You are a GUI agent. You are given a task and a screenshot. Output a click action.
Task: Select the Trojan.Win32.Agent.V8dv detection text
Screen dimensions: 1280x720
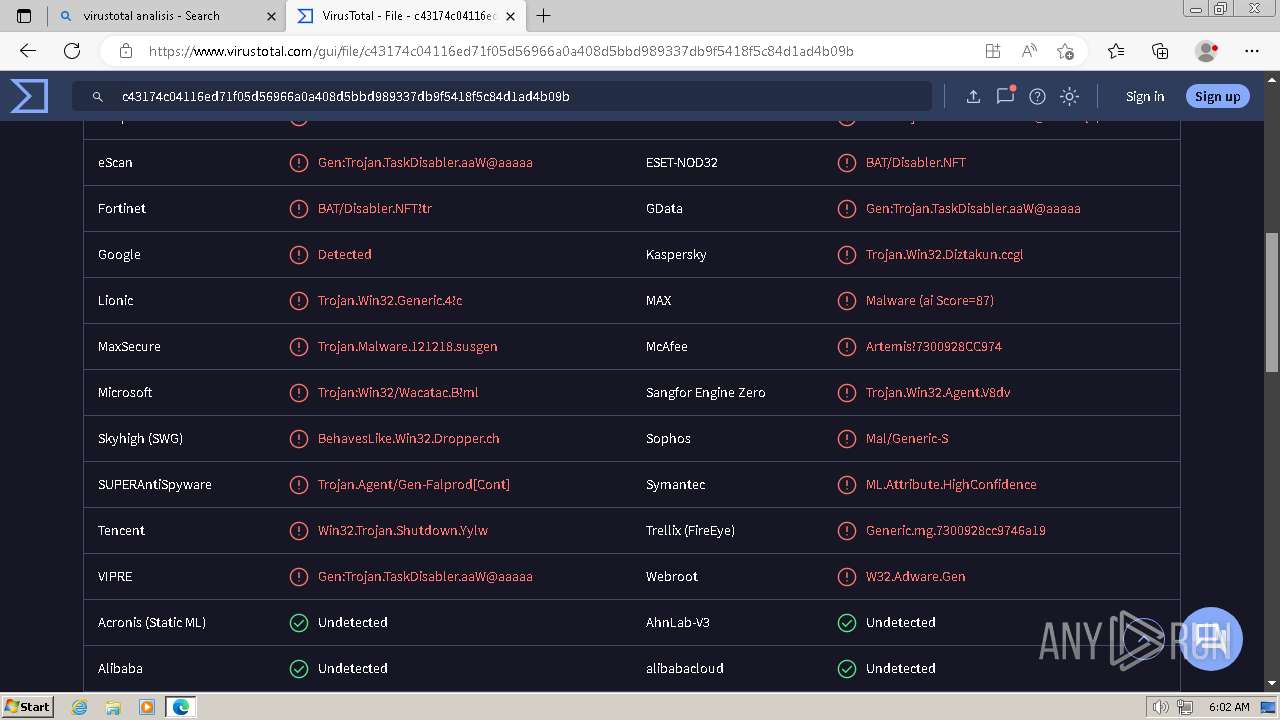pos(938,392)
